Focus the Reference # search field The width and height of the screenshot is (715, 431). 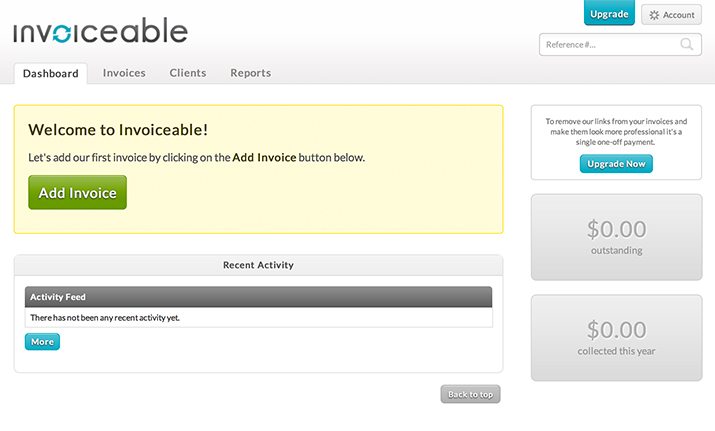tap(620, 44)
